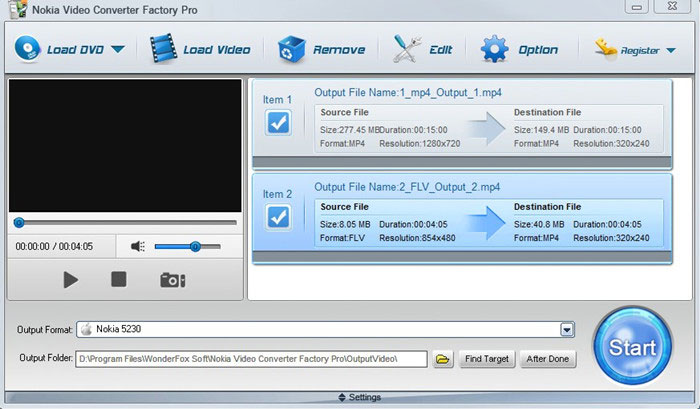
Task: Click the Item 2 progress bar
Action: pos(462,256)
